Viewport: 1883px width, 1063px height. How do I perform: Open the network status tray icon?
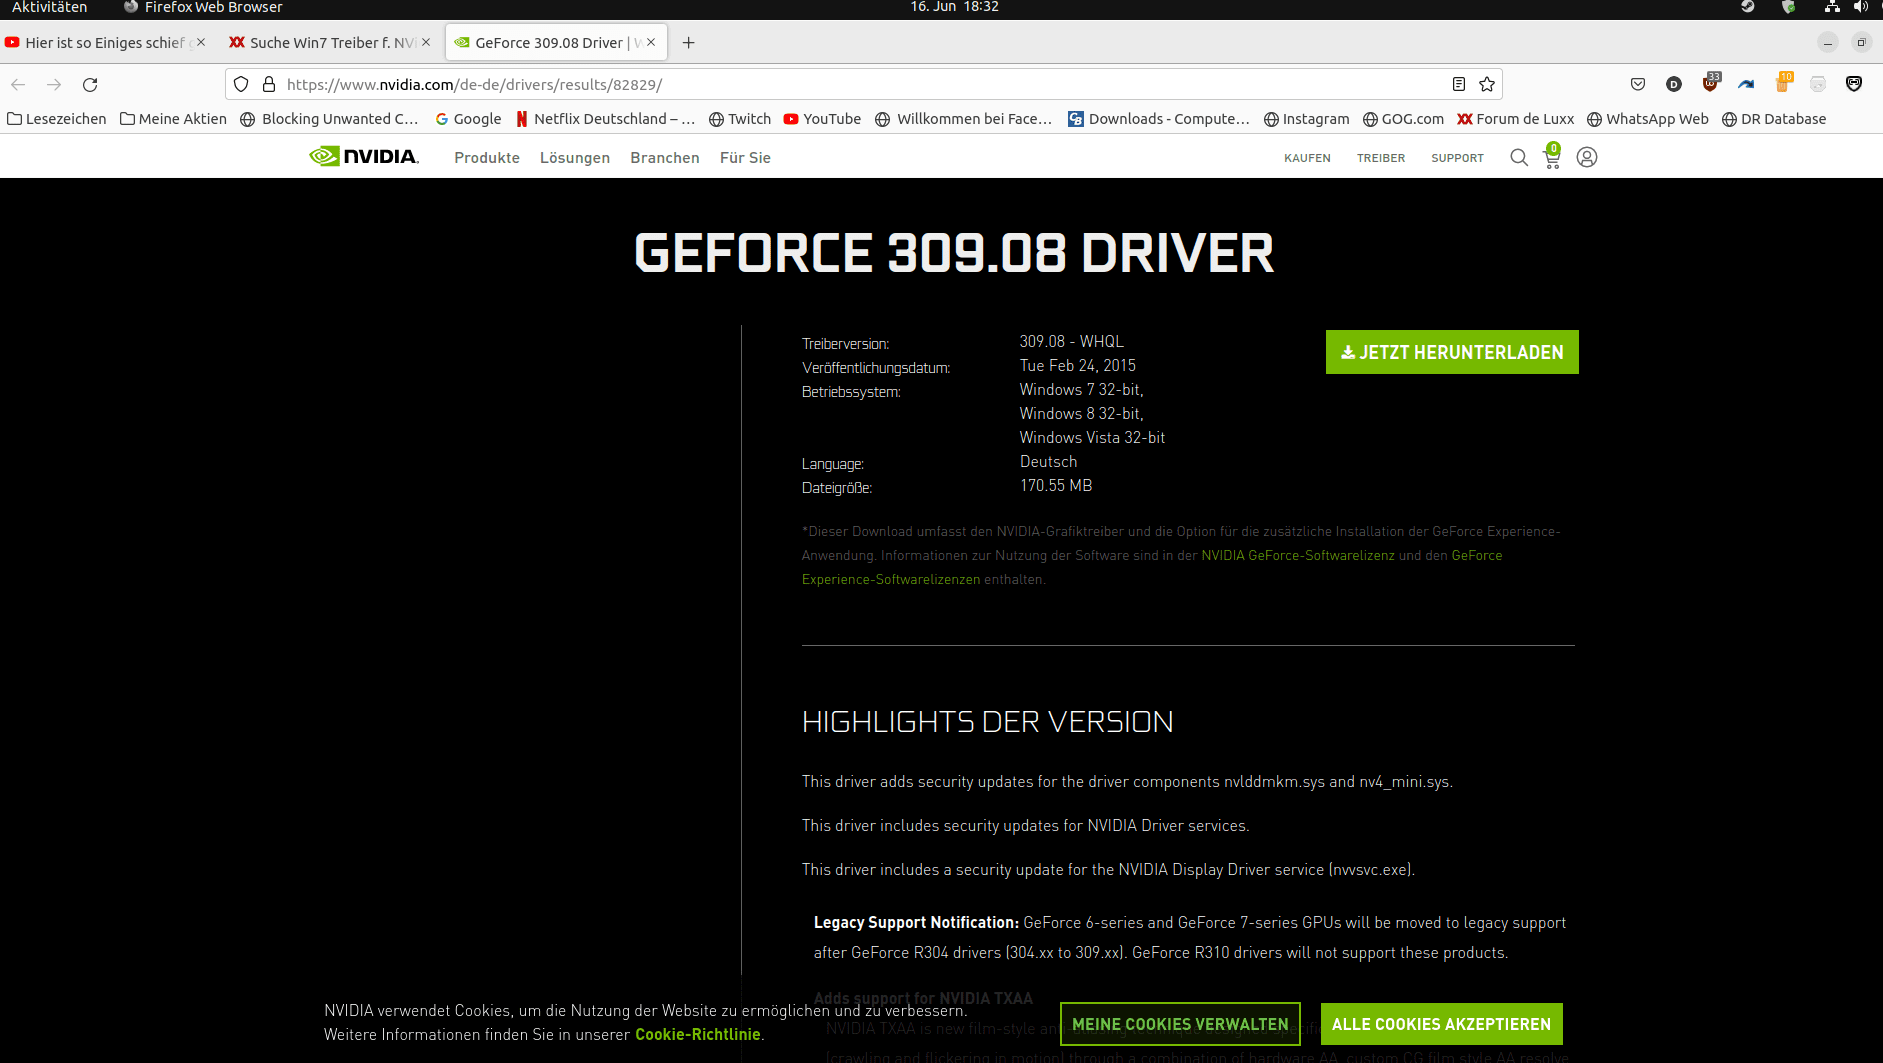(x=1832, y=7)
